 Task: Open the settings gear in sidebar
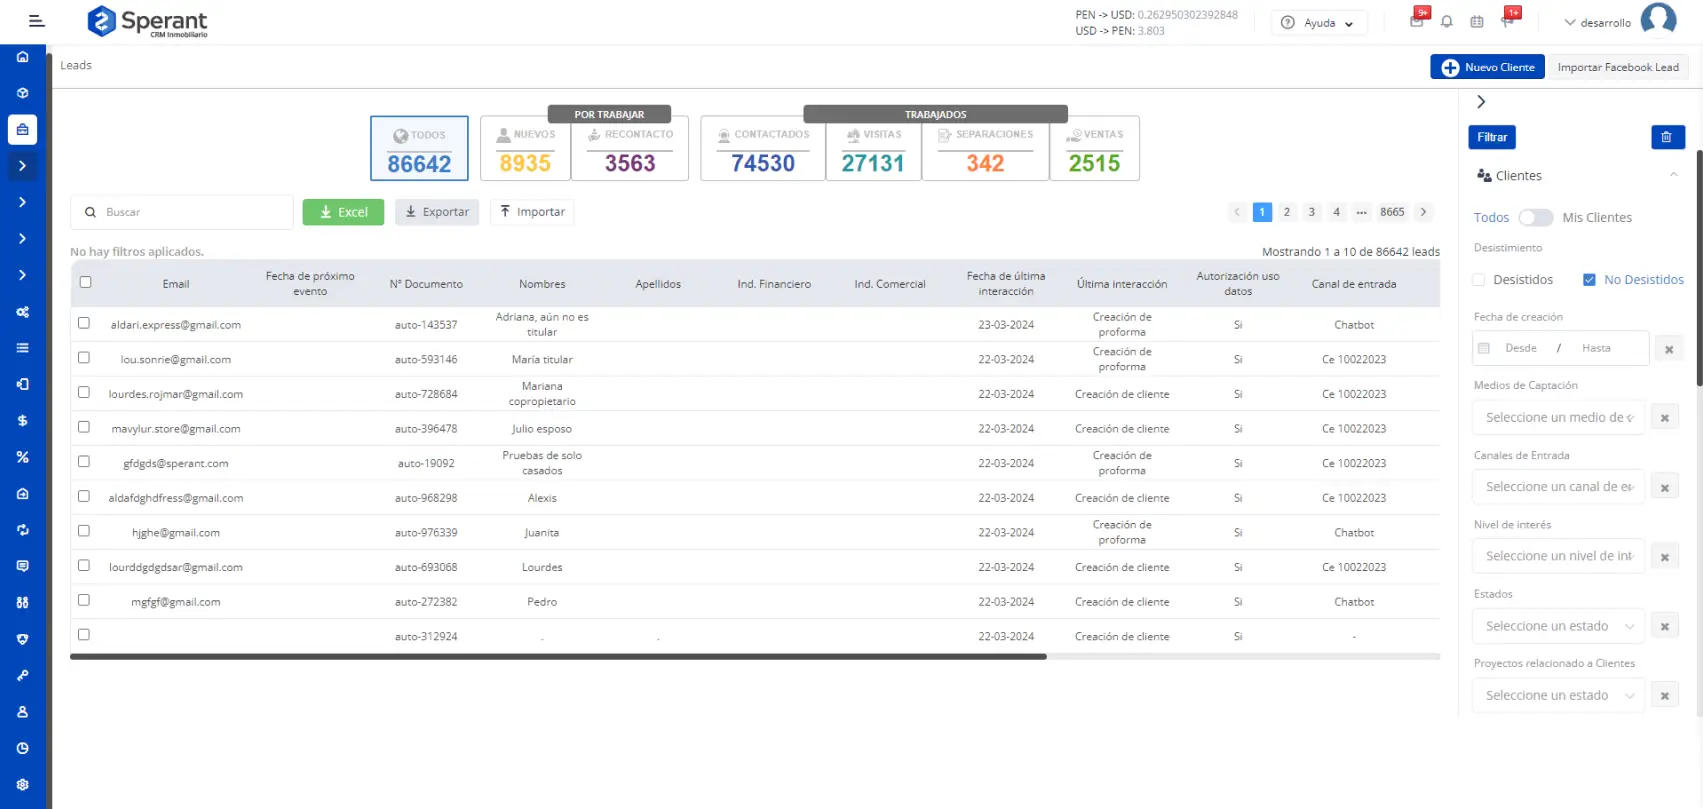[x=22, y=785]
